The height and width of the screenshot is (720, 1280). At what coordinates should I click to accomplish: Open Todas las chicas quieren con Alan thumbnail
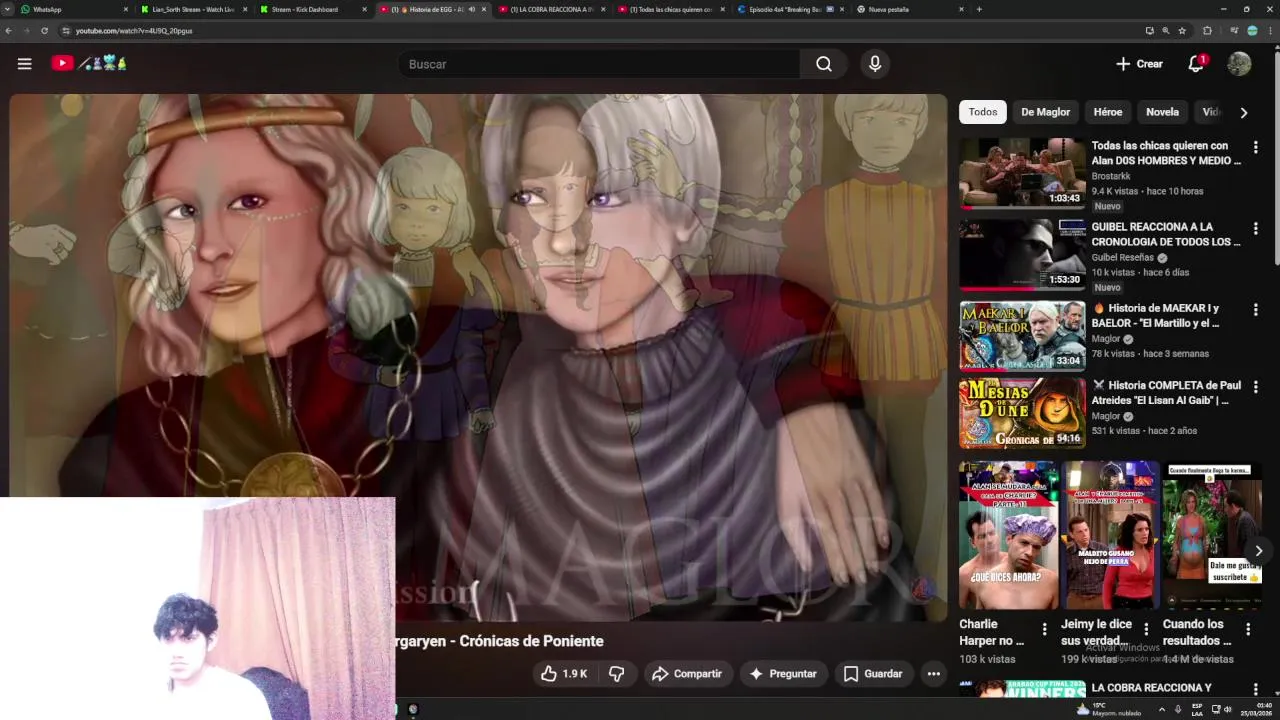(x=1022, y=173)
